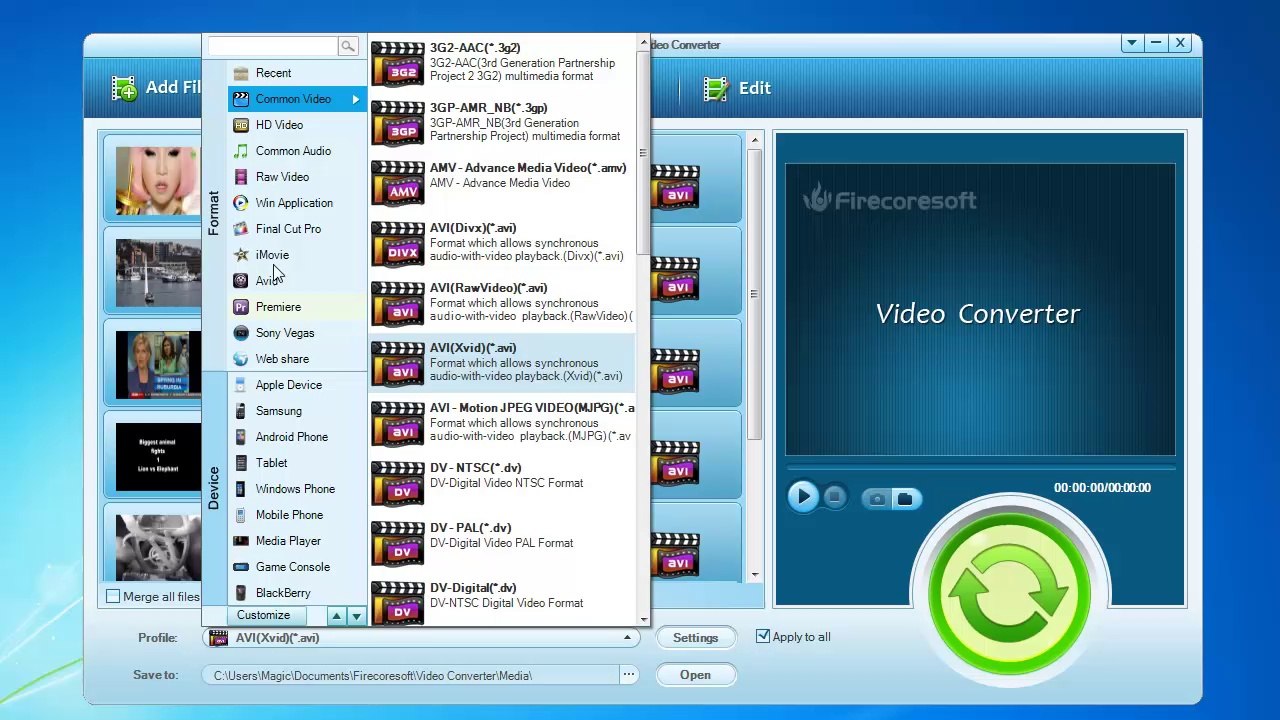Click the AVI Motion JPEG format icon
This screenshot has height=720, width=1280.
point(398,424)
